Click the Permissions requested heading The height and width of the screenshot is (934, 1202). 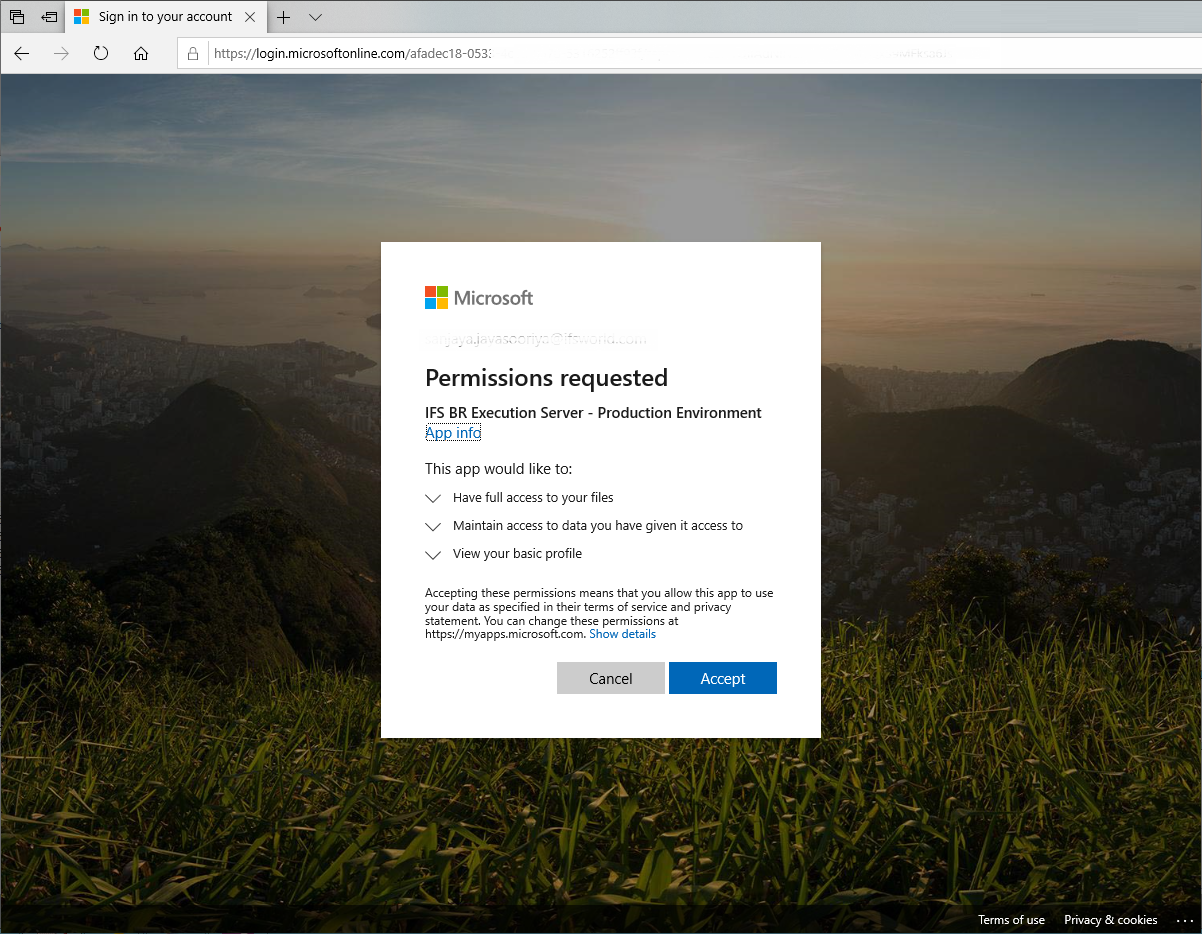pos(546,378)
